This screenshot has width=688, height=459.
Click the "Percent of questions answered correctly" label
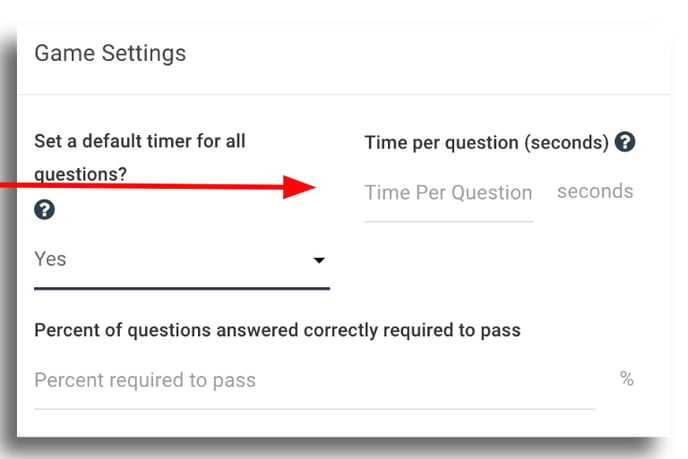click(x=277, y=329)
